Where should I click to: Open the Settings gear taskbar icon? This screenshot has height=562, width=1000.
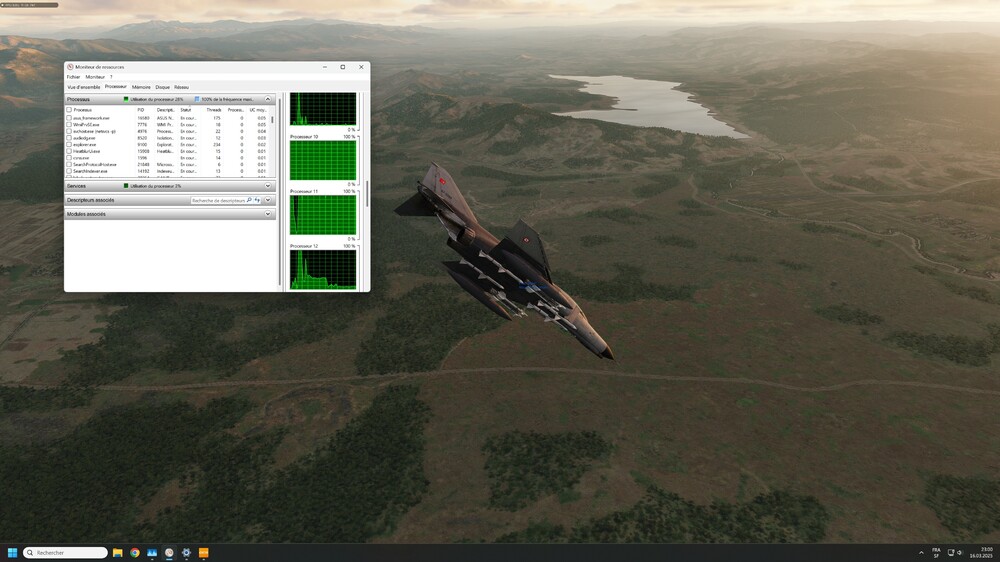point(186,552)
